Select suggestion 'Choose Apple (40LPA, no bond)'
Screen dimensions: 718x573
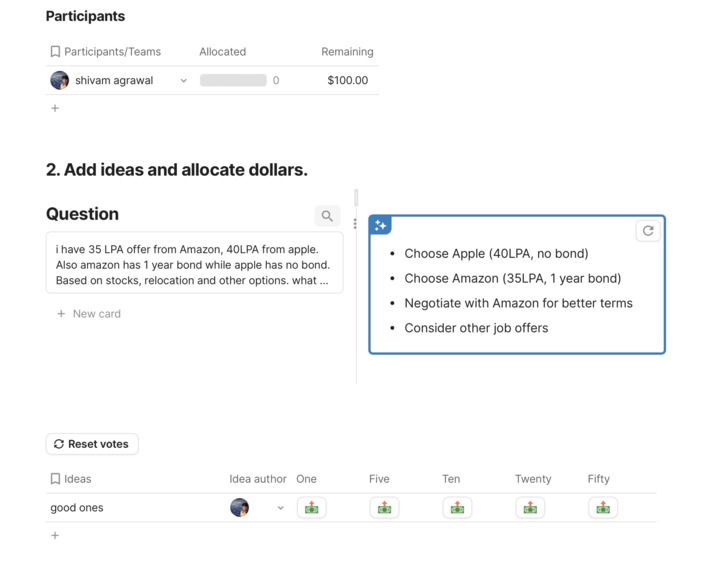[x=496, y=253]
